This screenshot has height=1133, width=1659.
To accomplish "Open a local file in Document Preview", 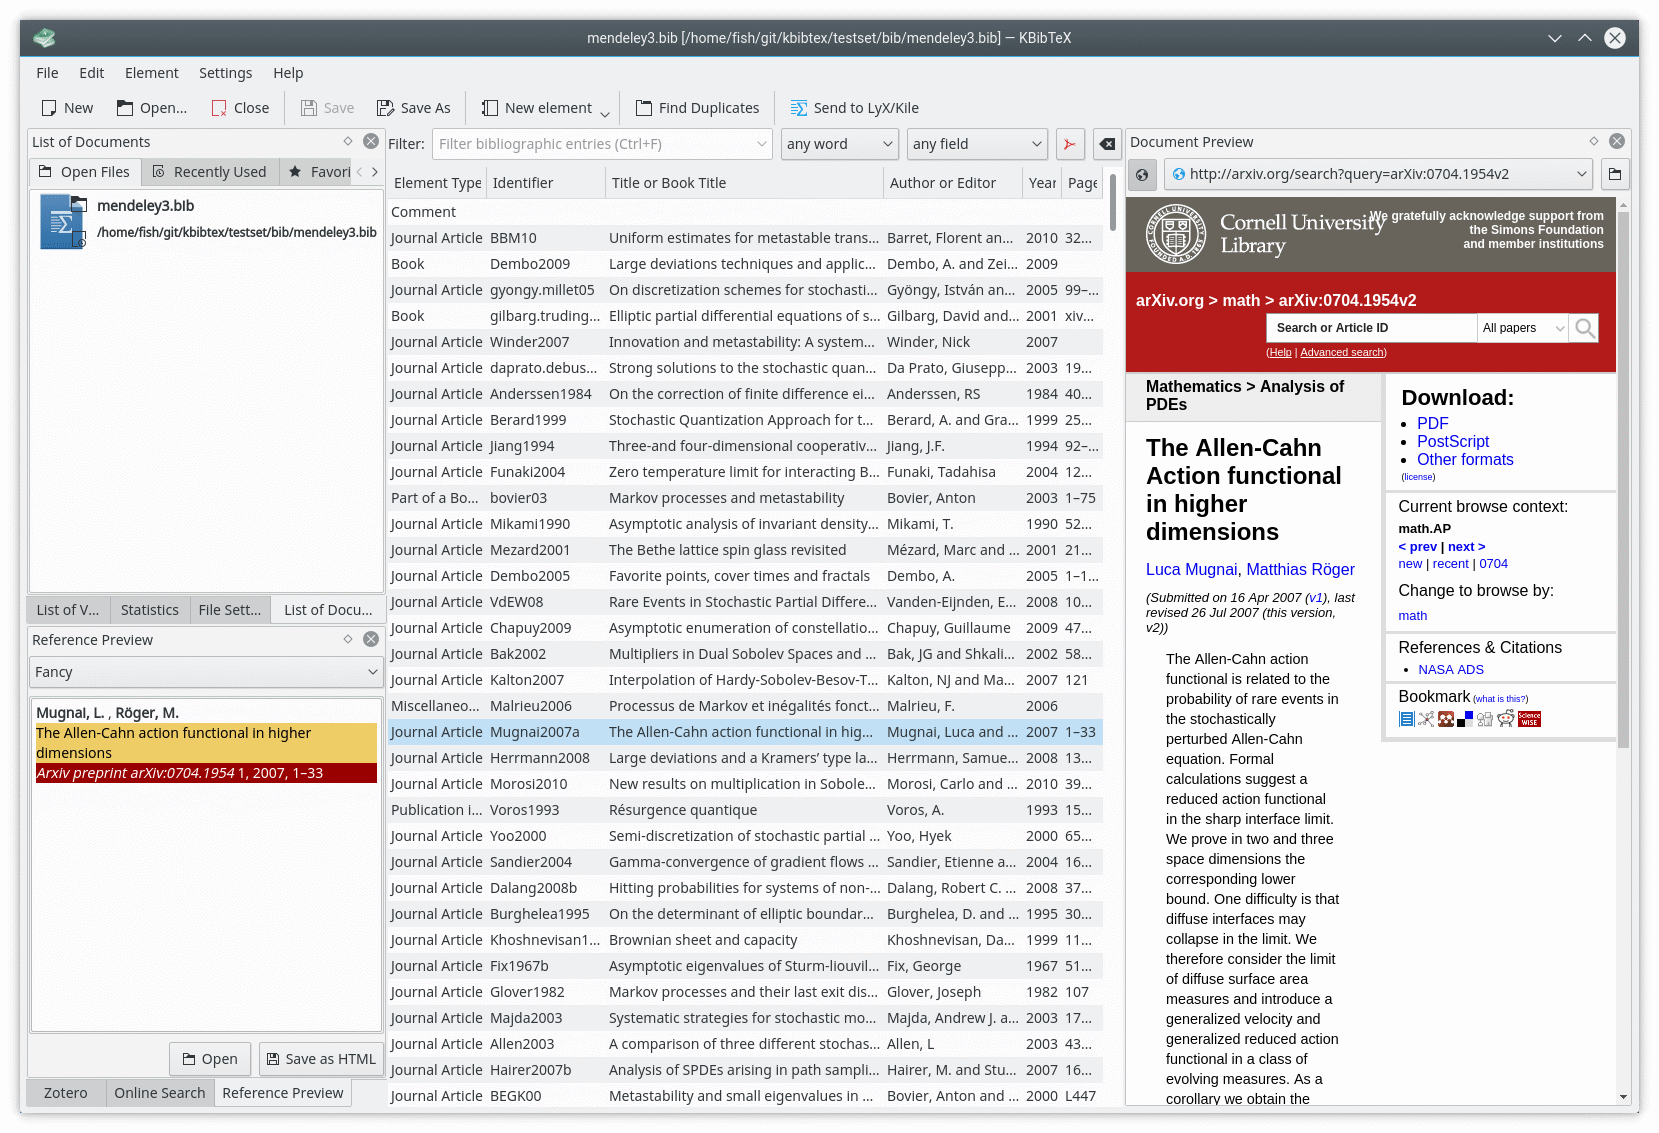I will 1614,174.
